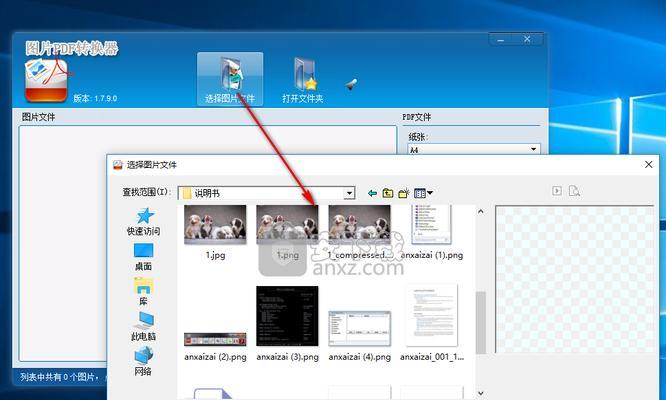666x400 pixels.
Task: Click the preview page search icon
Action: tap(574, 191)
